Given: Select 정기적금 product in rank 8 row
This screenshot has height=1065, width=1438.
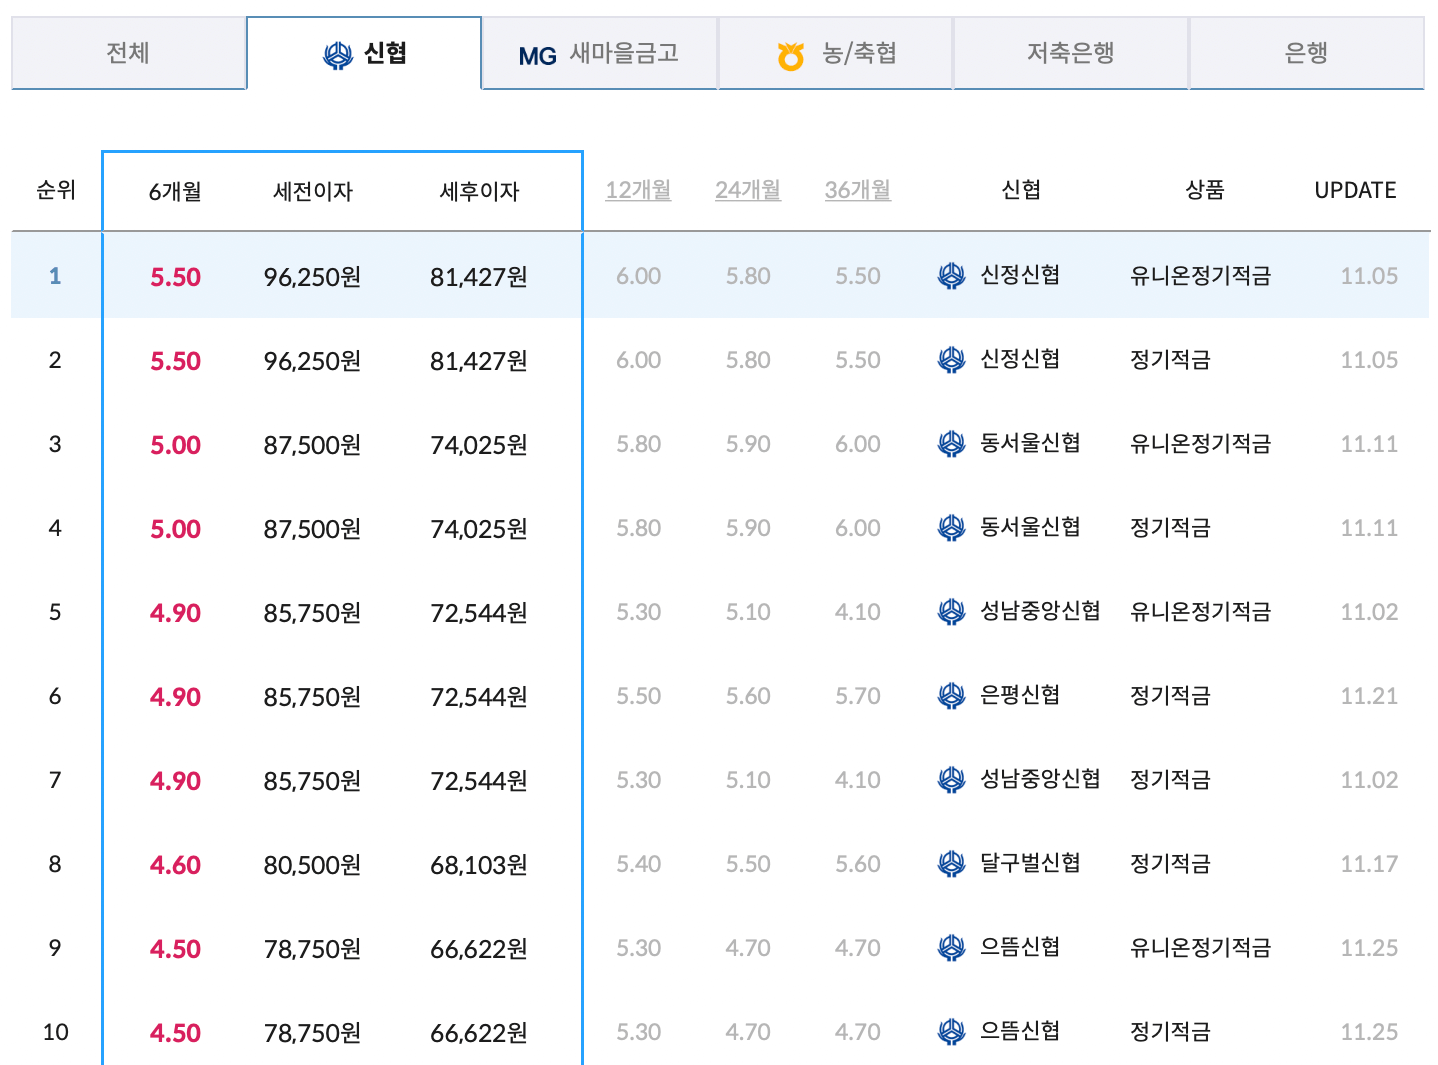Looking at the screenshot, I should click(x=1170, y=864).
